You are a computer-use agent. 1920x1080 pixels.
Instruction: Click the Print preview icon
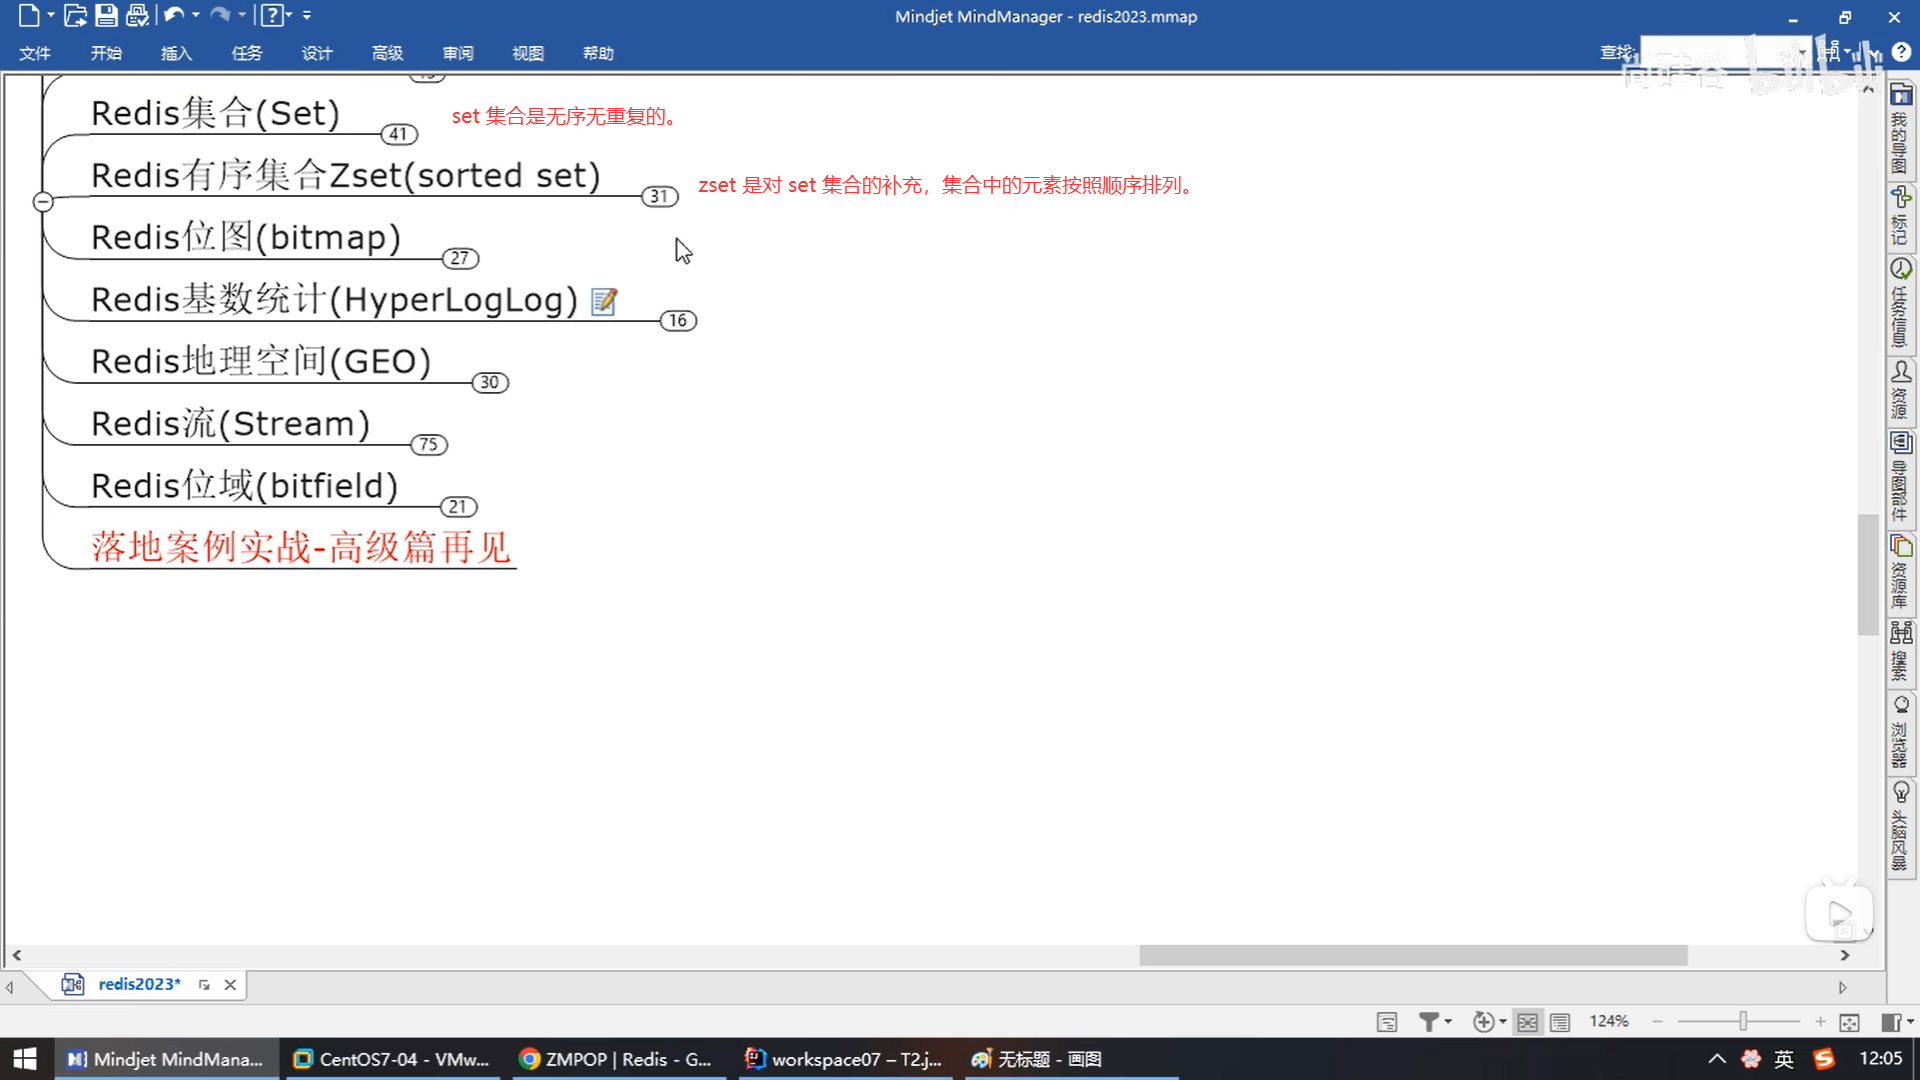pyautogui.click(x=137, y=15)
